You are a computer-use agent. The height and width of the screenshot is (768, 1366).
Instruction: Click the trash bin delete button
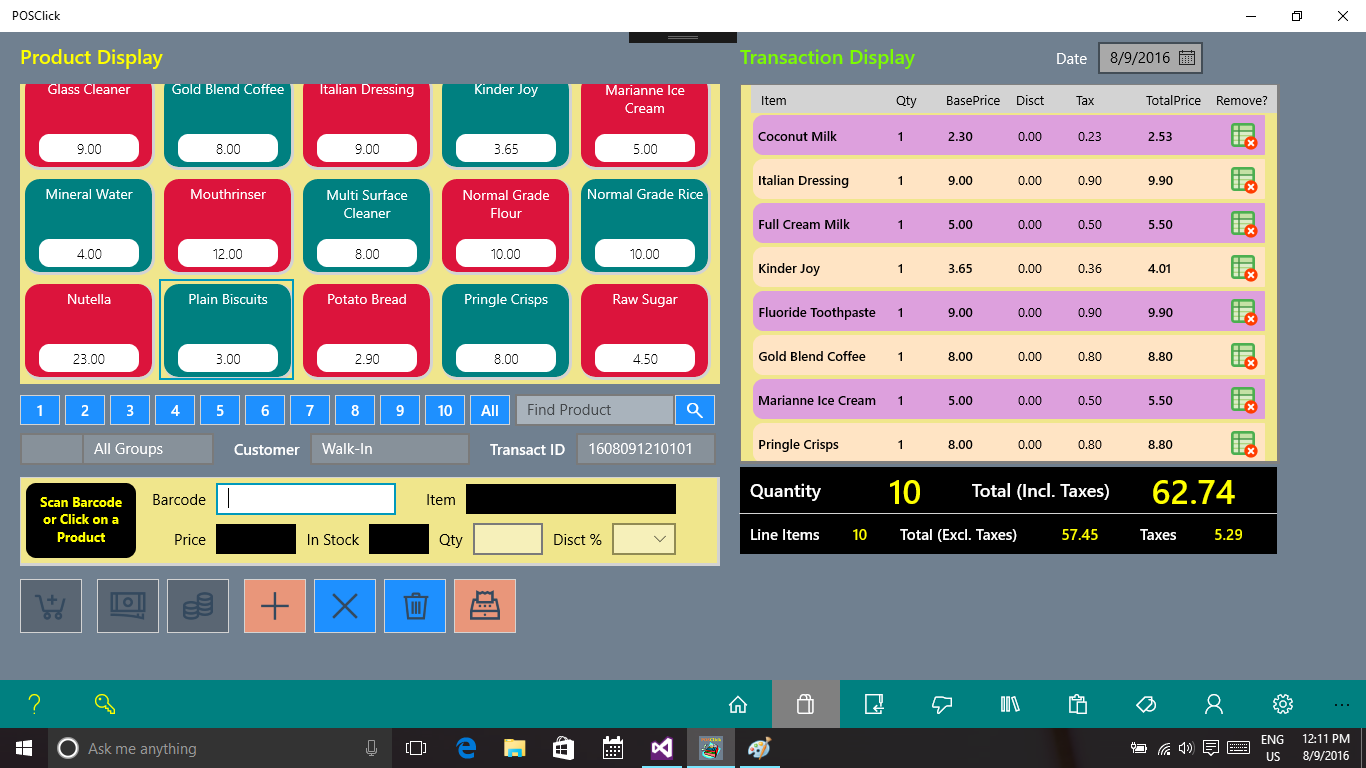(415, 606)
